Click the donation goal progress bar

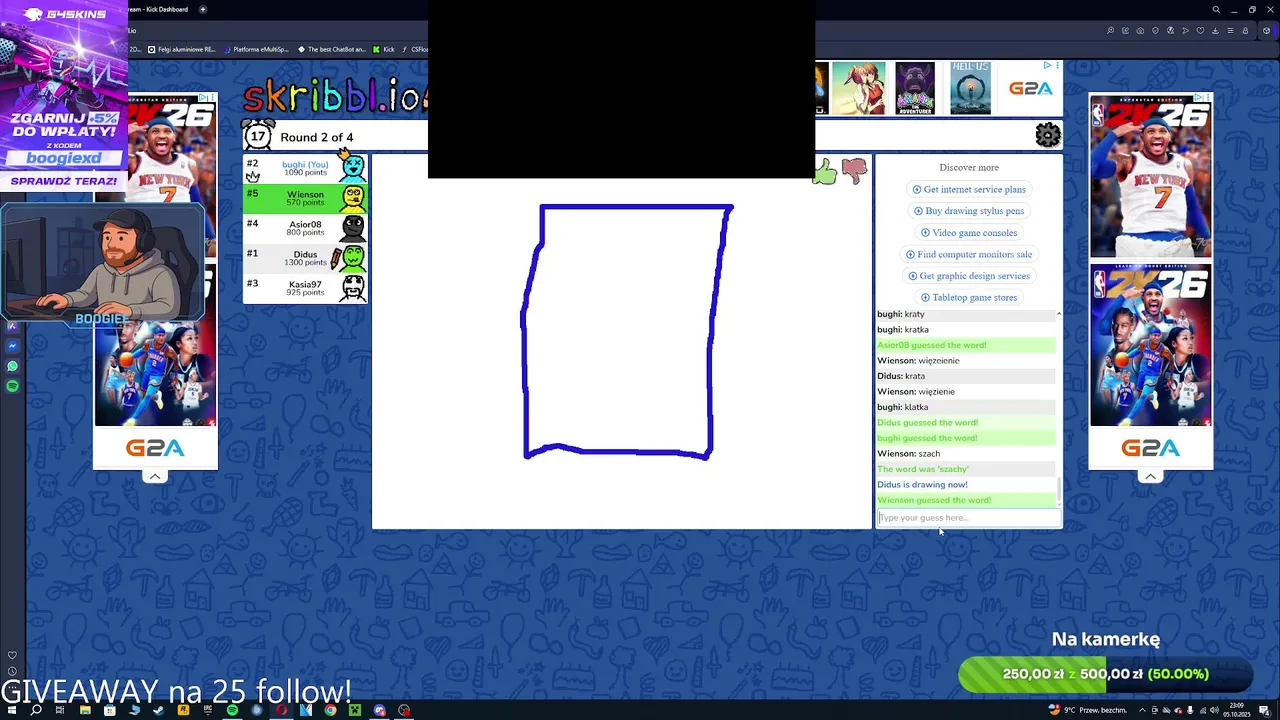(1105, 674)
